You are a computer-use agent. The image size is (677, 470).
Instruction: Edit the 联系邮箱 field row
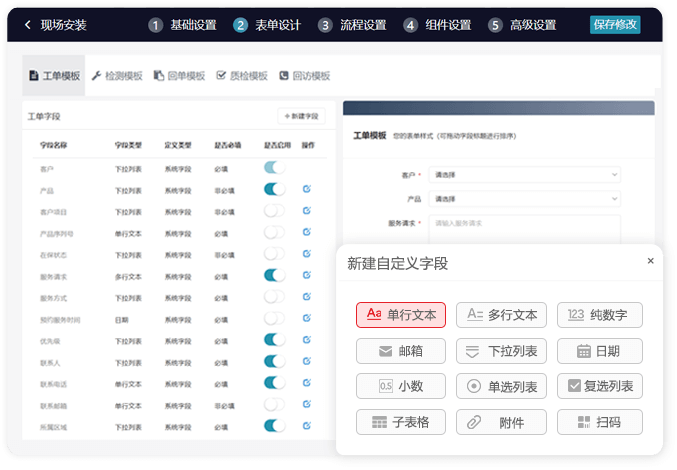(307, 404)
